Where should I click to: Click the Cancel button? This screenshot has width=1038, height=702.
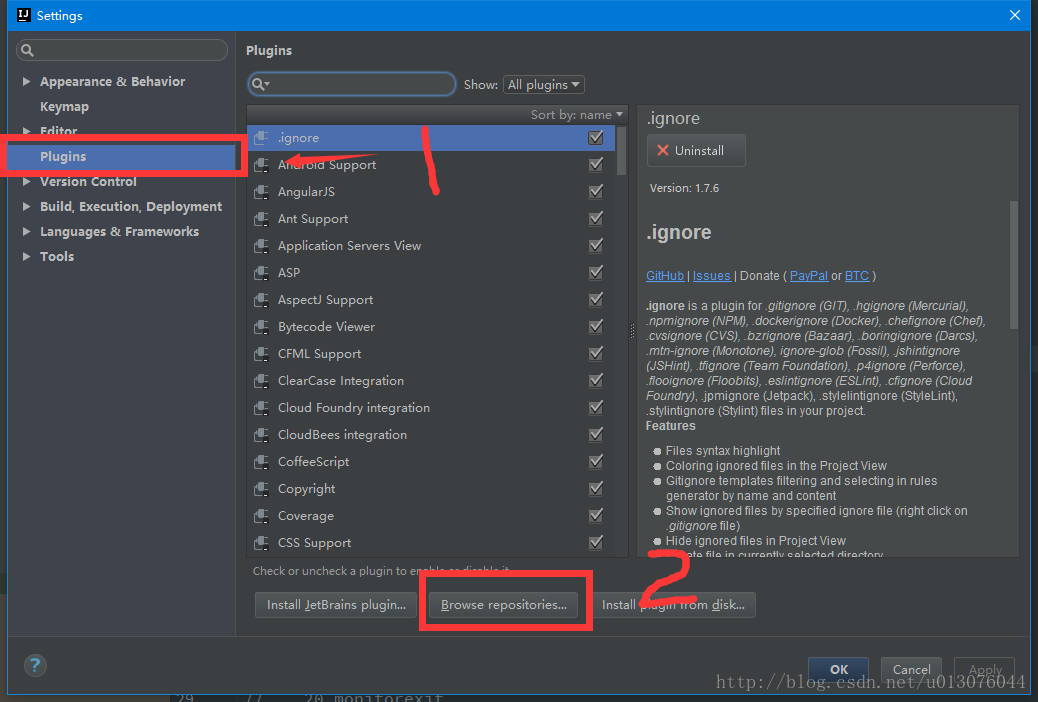(x=911, y=669)
